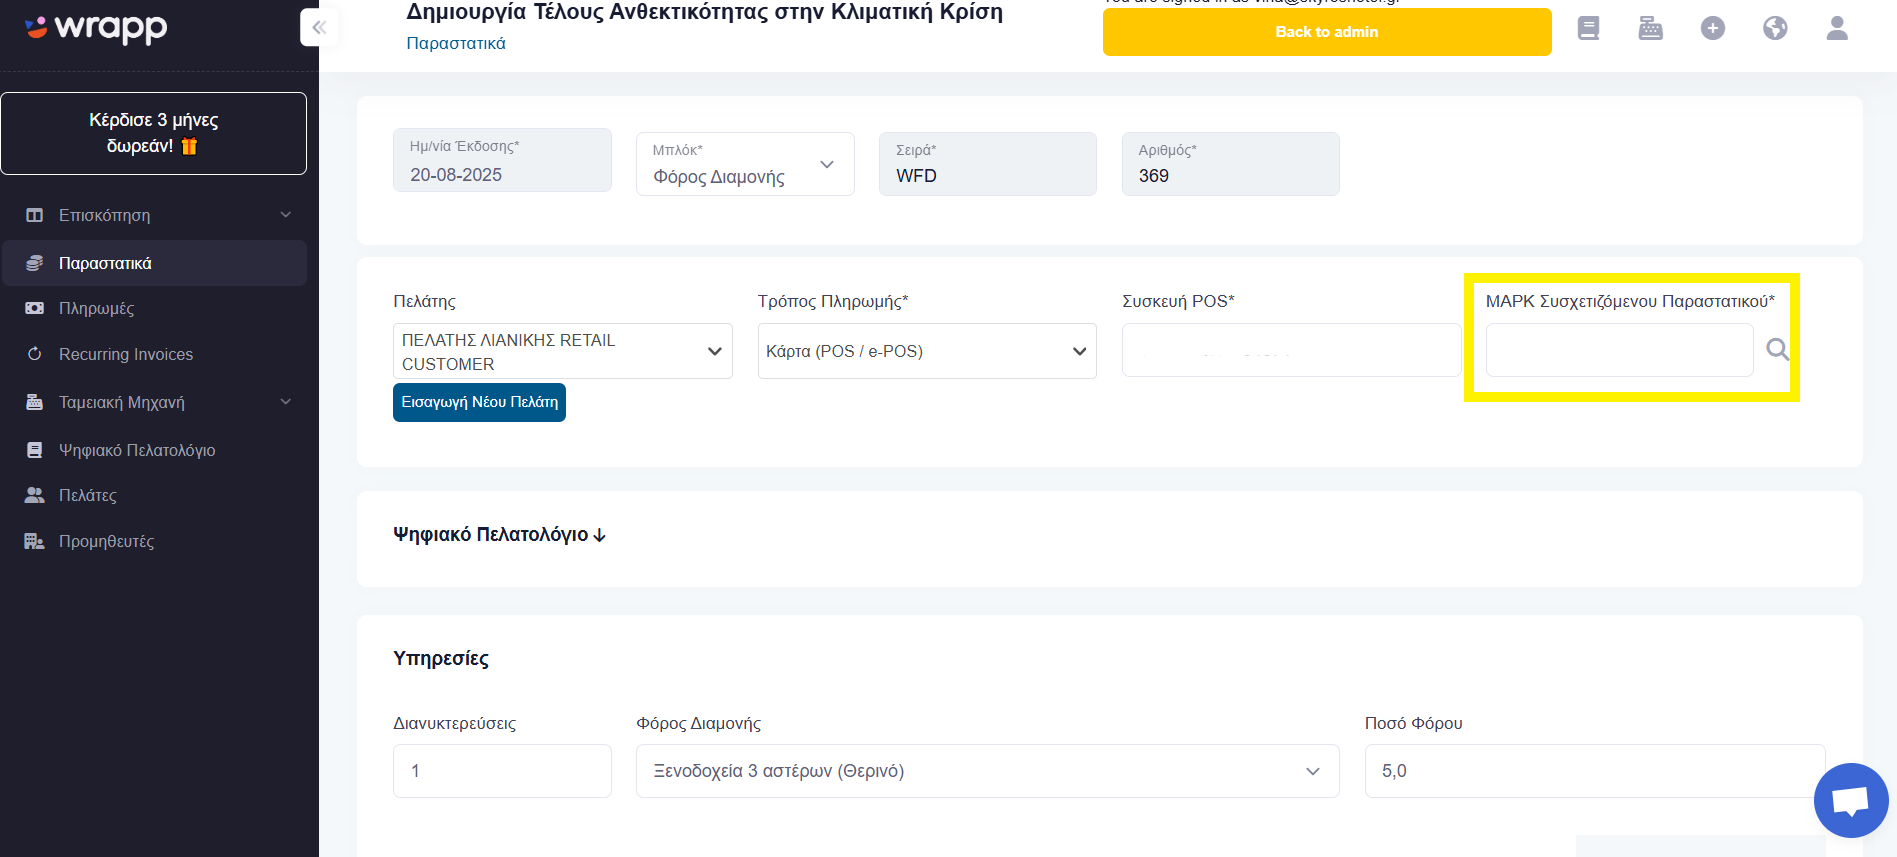Open the globe language icon
The height and width of the screenshot is (857, 1897).
coord(1775,28)
